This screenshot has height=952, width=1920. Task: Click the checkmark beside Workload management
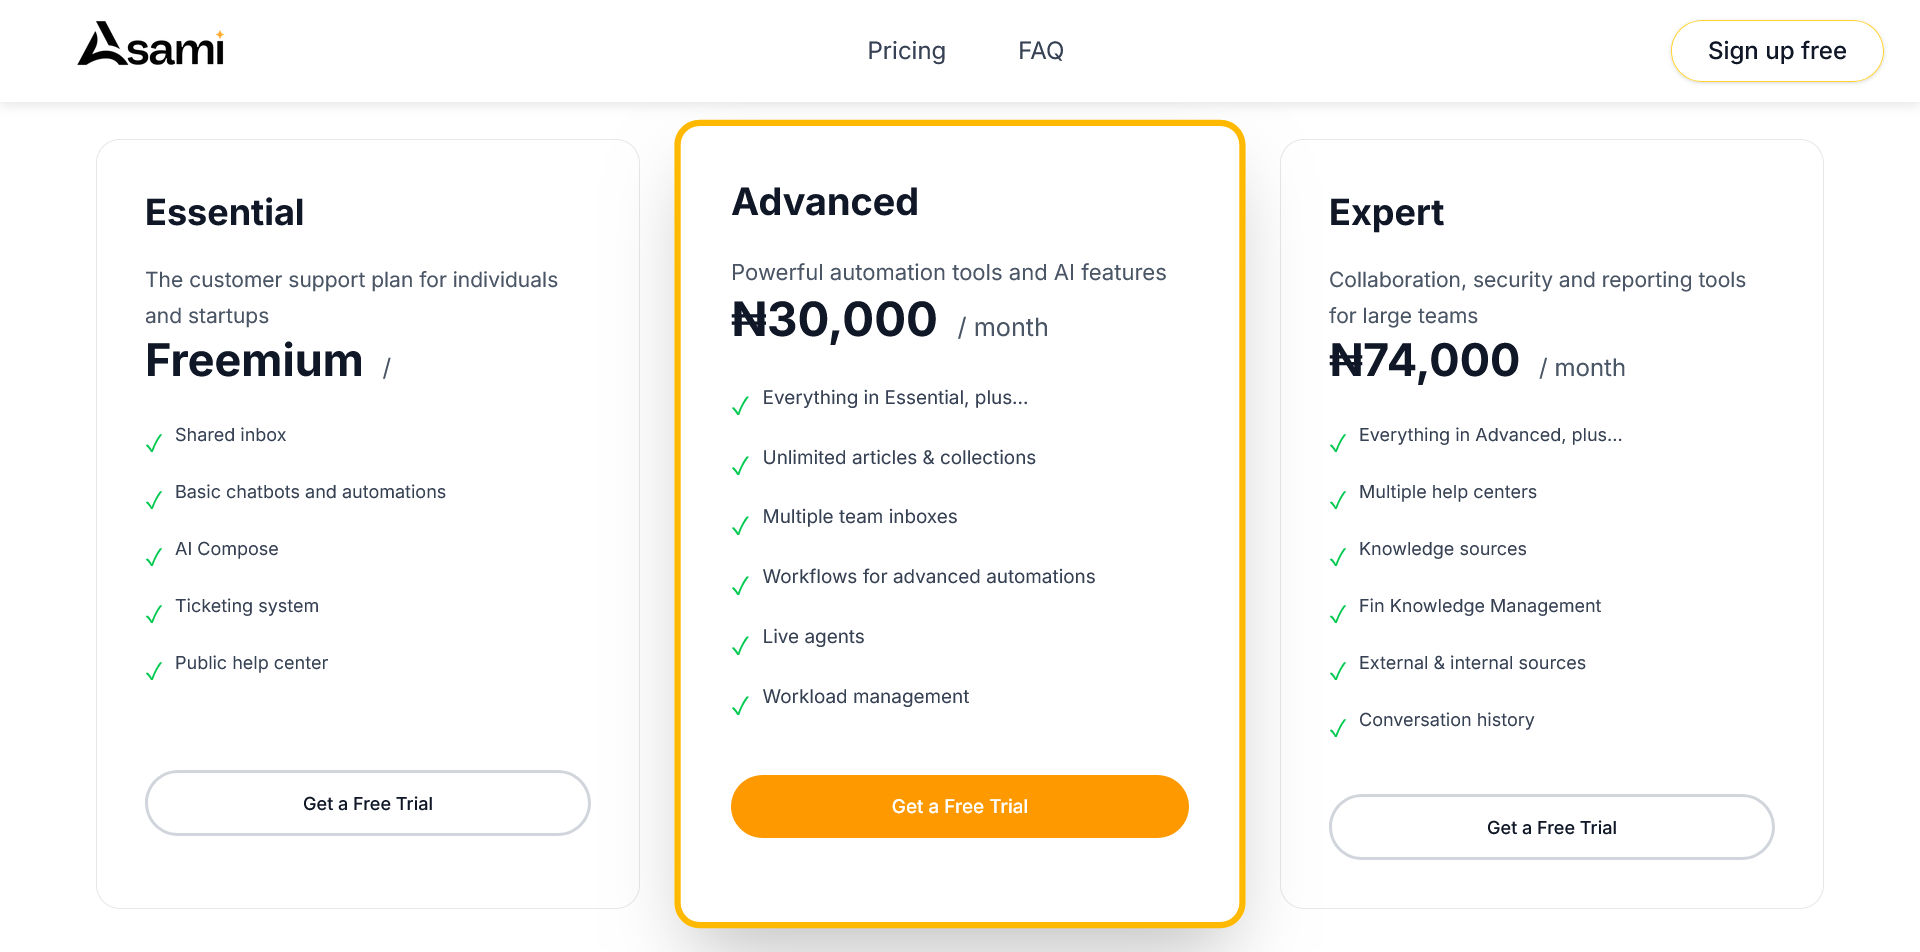740,706
